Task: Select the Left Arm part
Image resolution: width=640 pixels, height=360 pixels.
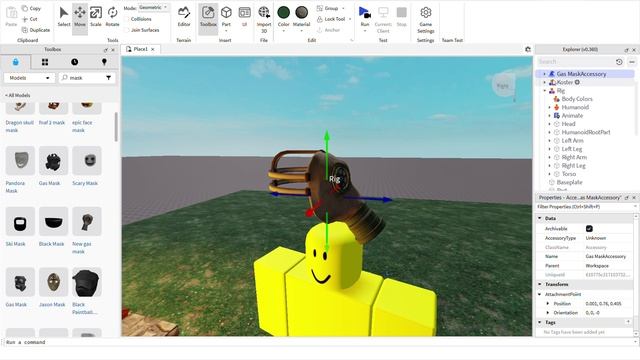Action: [x=572, y=140]
